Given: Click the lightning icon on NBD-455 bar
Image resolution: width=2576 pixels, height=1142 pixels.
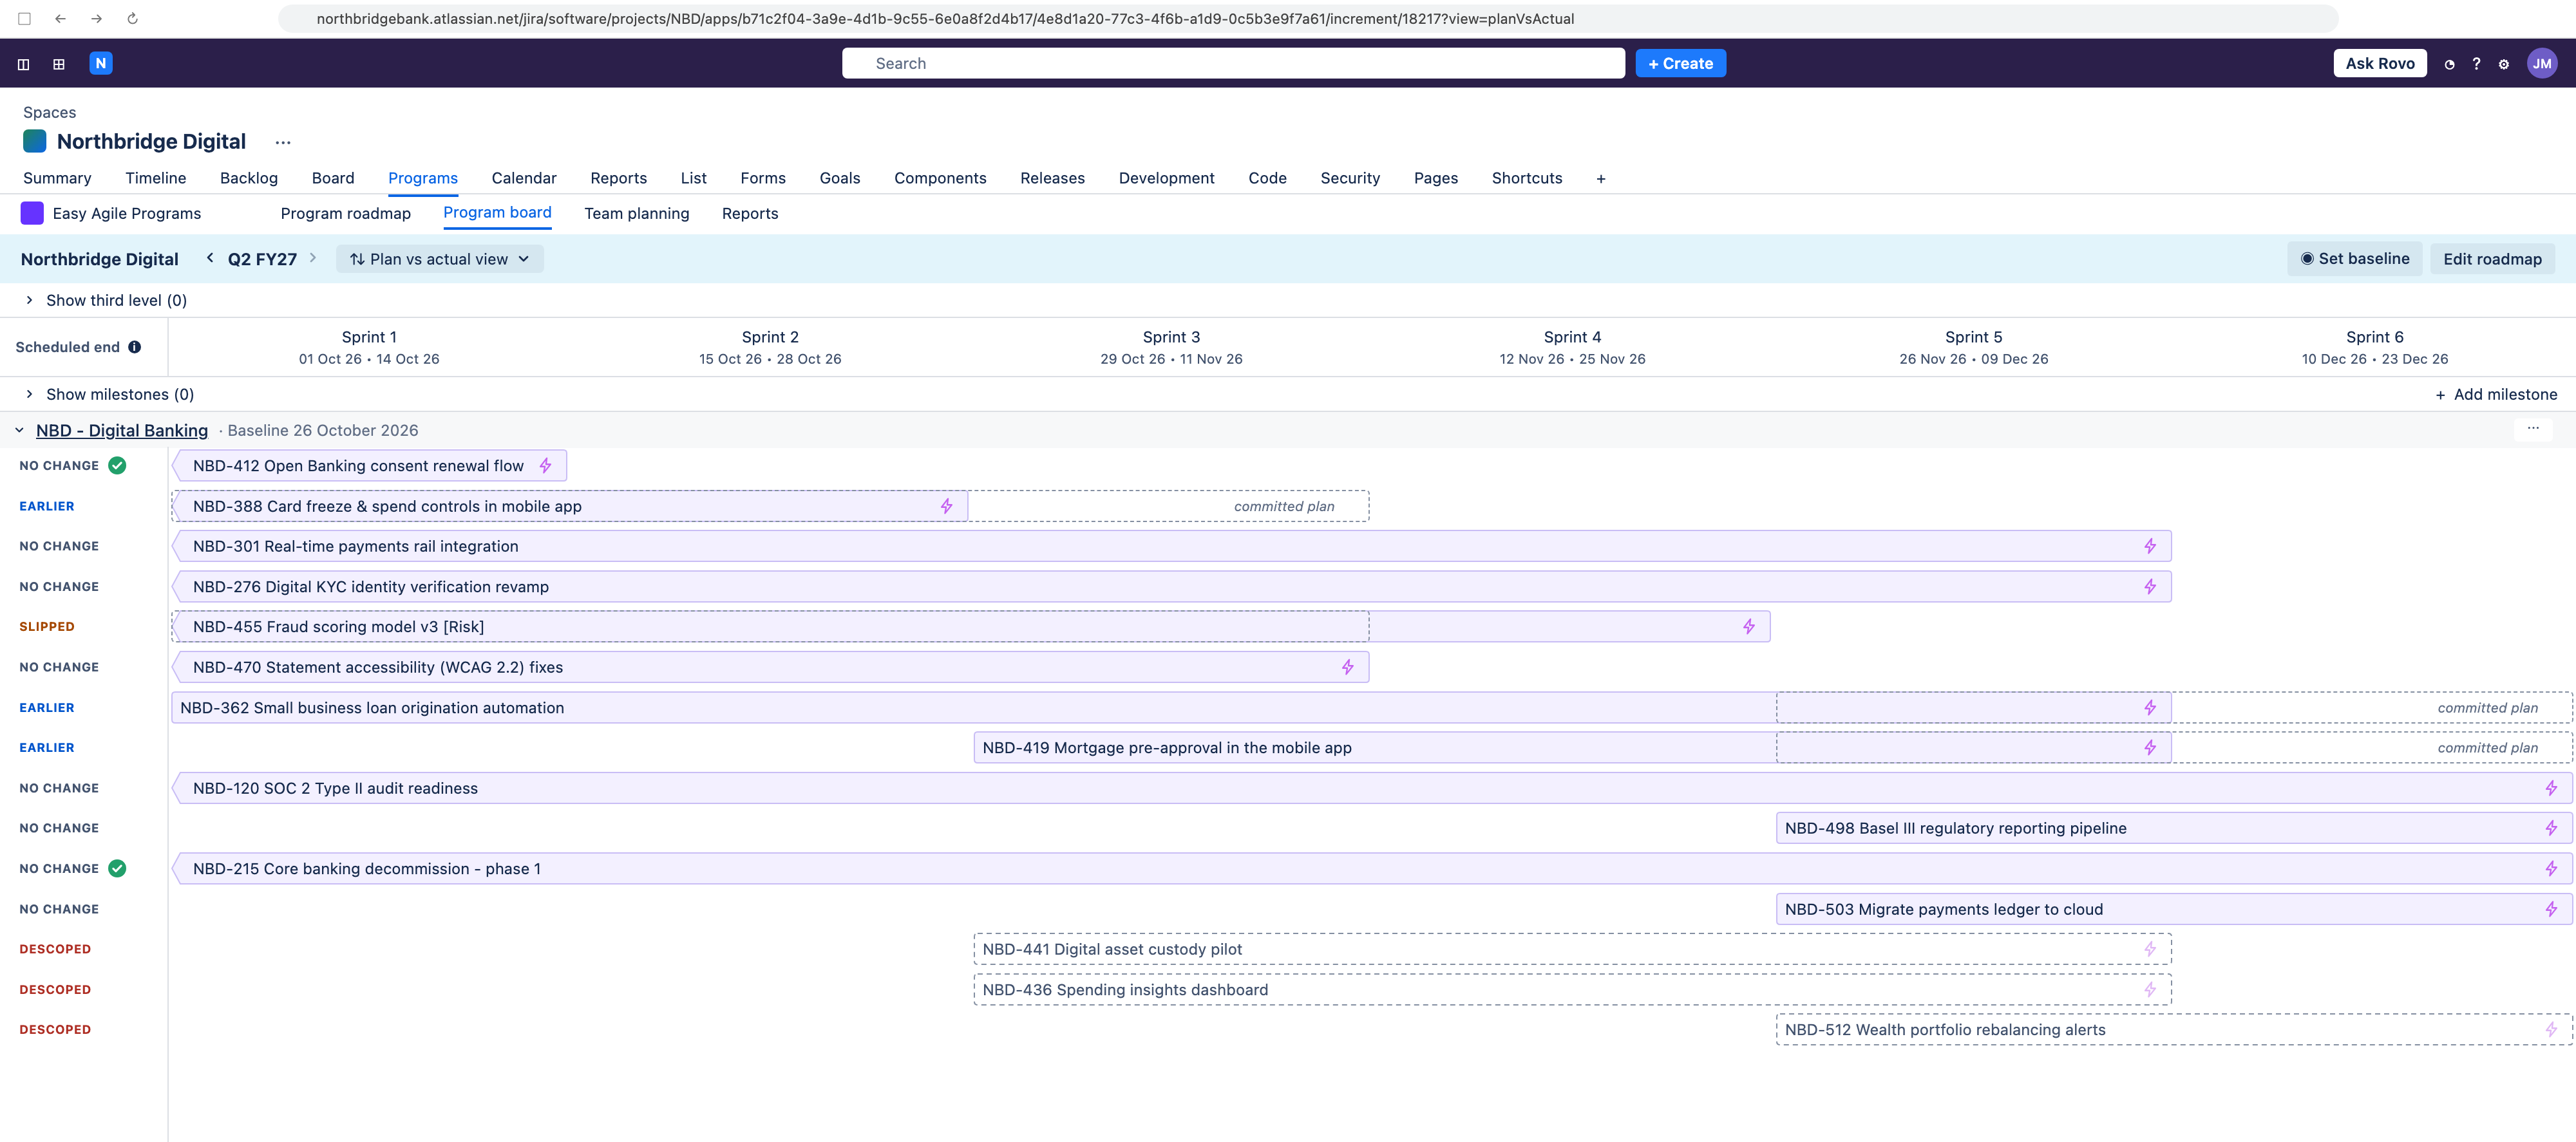Looking at the screenshot, I should pyautogui.click(x=1748, y=627).
